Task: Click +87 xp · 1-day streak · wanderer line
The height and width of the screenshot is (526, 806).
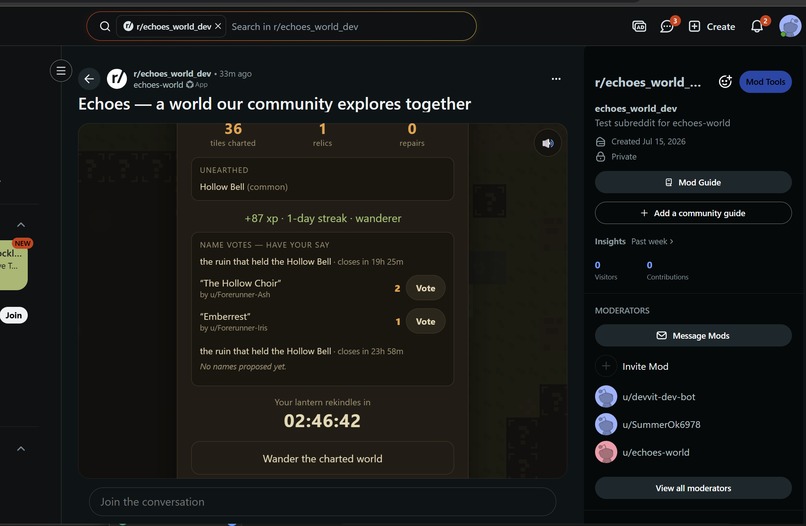Action: (x=323, y=219)
